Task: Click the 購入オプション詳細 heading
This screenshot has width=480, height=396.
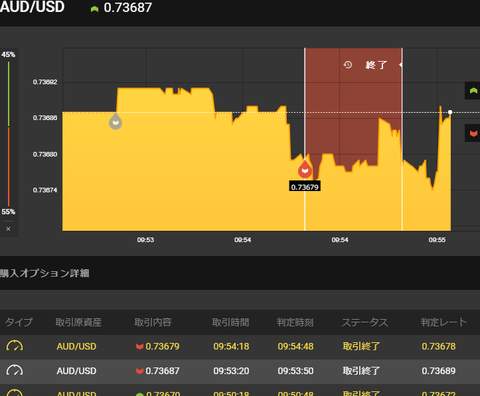Action: tap(44, 273)
